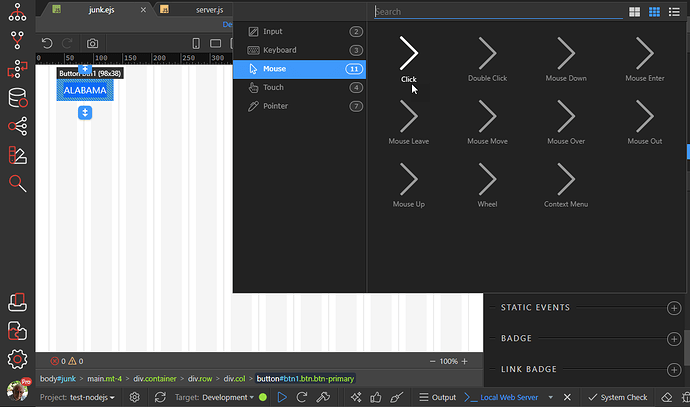690x407 pixels.
Task: Switch to tablet landscape viewport
Action: click(215, 43)
